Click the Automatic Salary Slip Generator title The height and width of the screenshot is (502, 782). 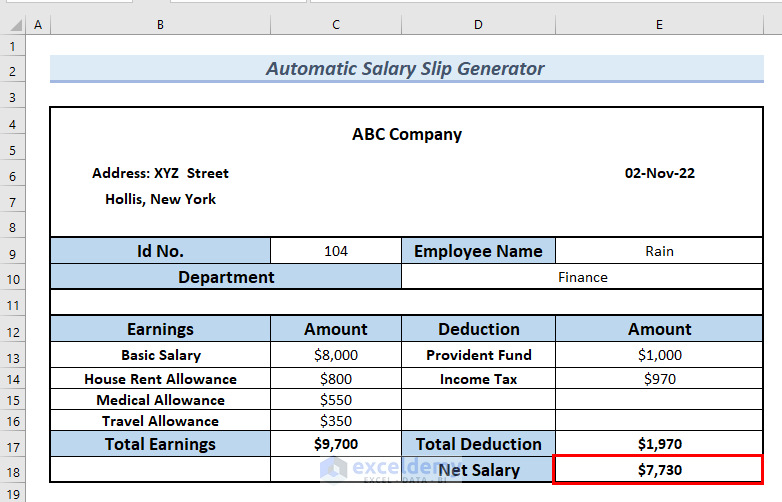(x=406, y=68)
